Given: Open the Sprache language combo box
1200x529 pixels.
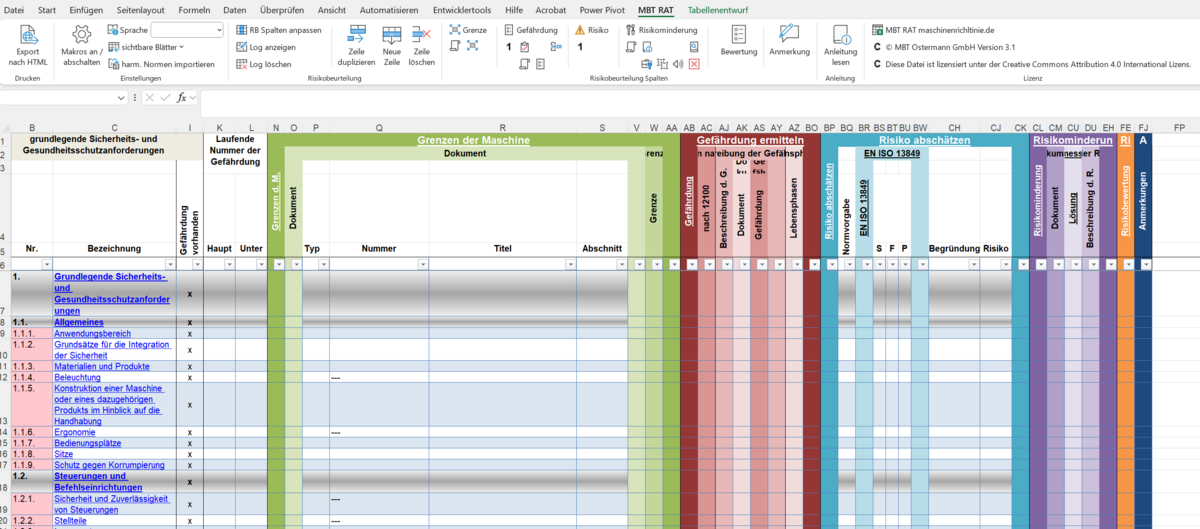Looking at the screenshot, I should (x=187, y=30).
